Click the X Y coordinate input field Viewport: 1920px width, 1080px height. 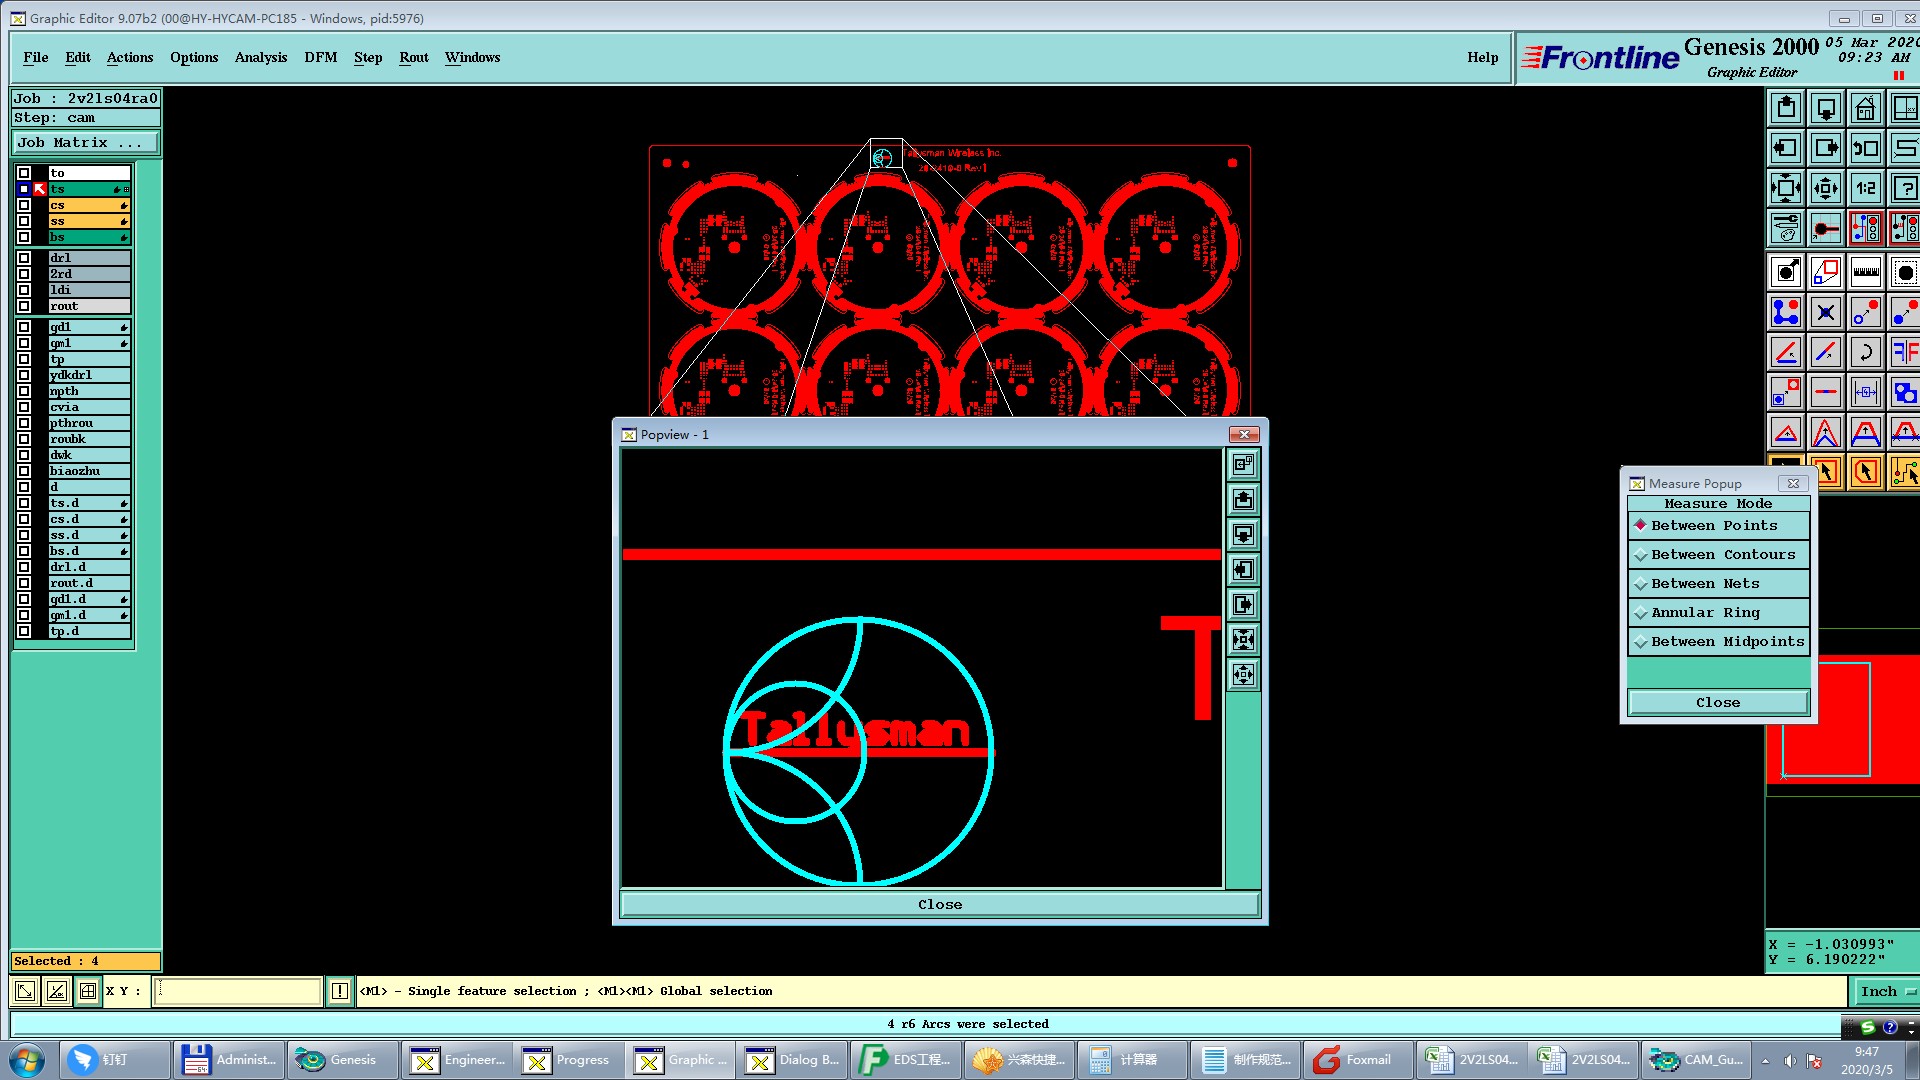click(238, 991)
